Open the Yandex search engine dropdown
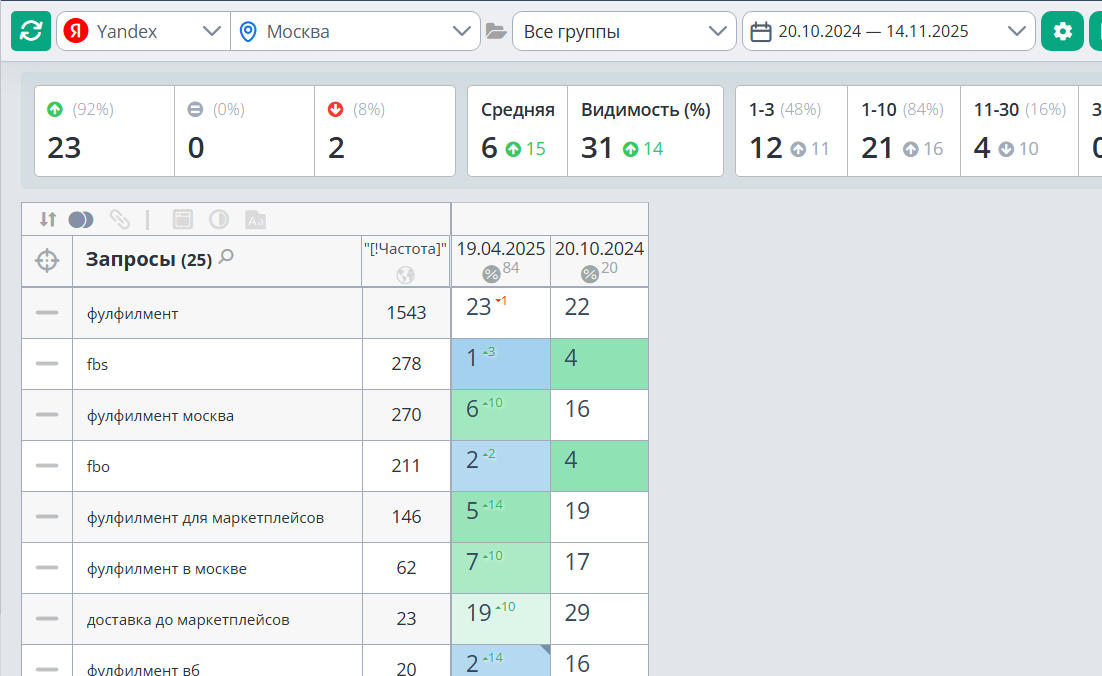 (143, 31)
